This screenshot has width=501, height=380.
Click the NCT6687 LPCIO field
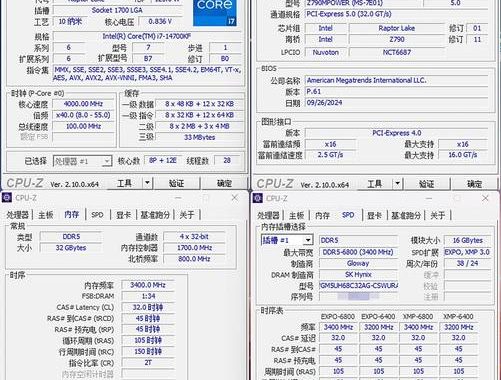coord(397,52)
